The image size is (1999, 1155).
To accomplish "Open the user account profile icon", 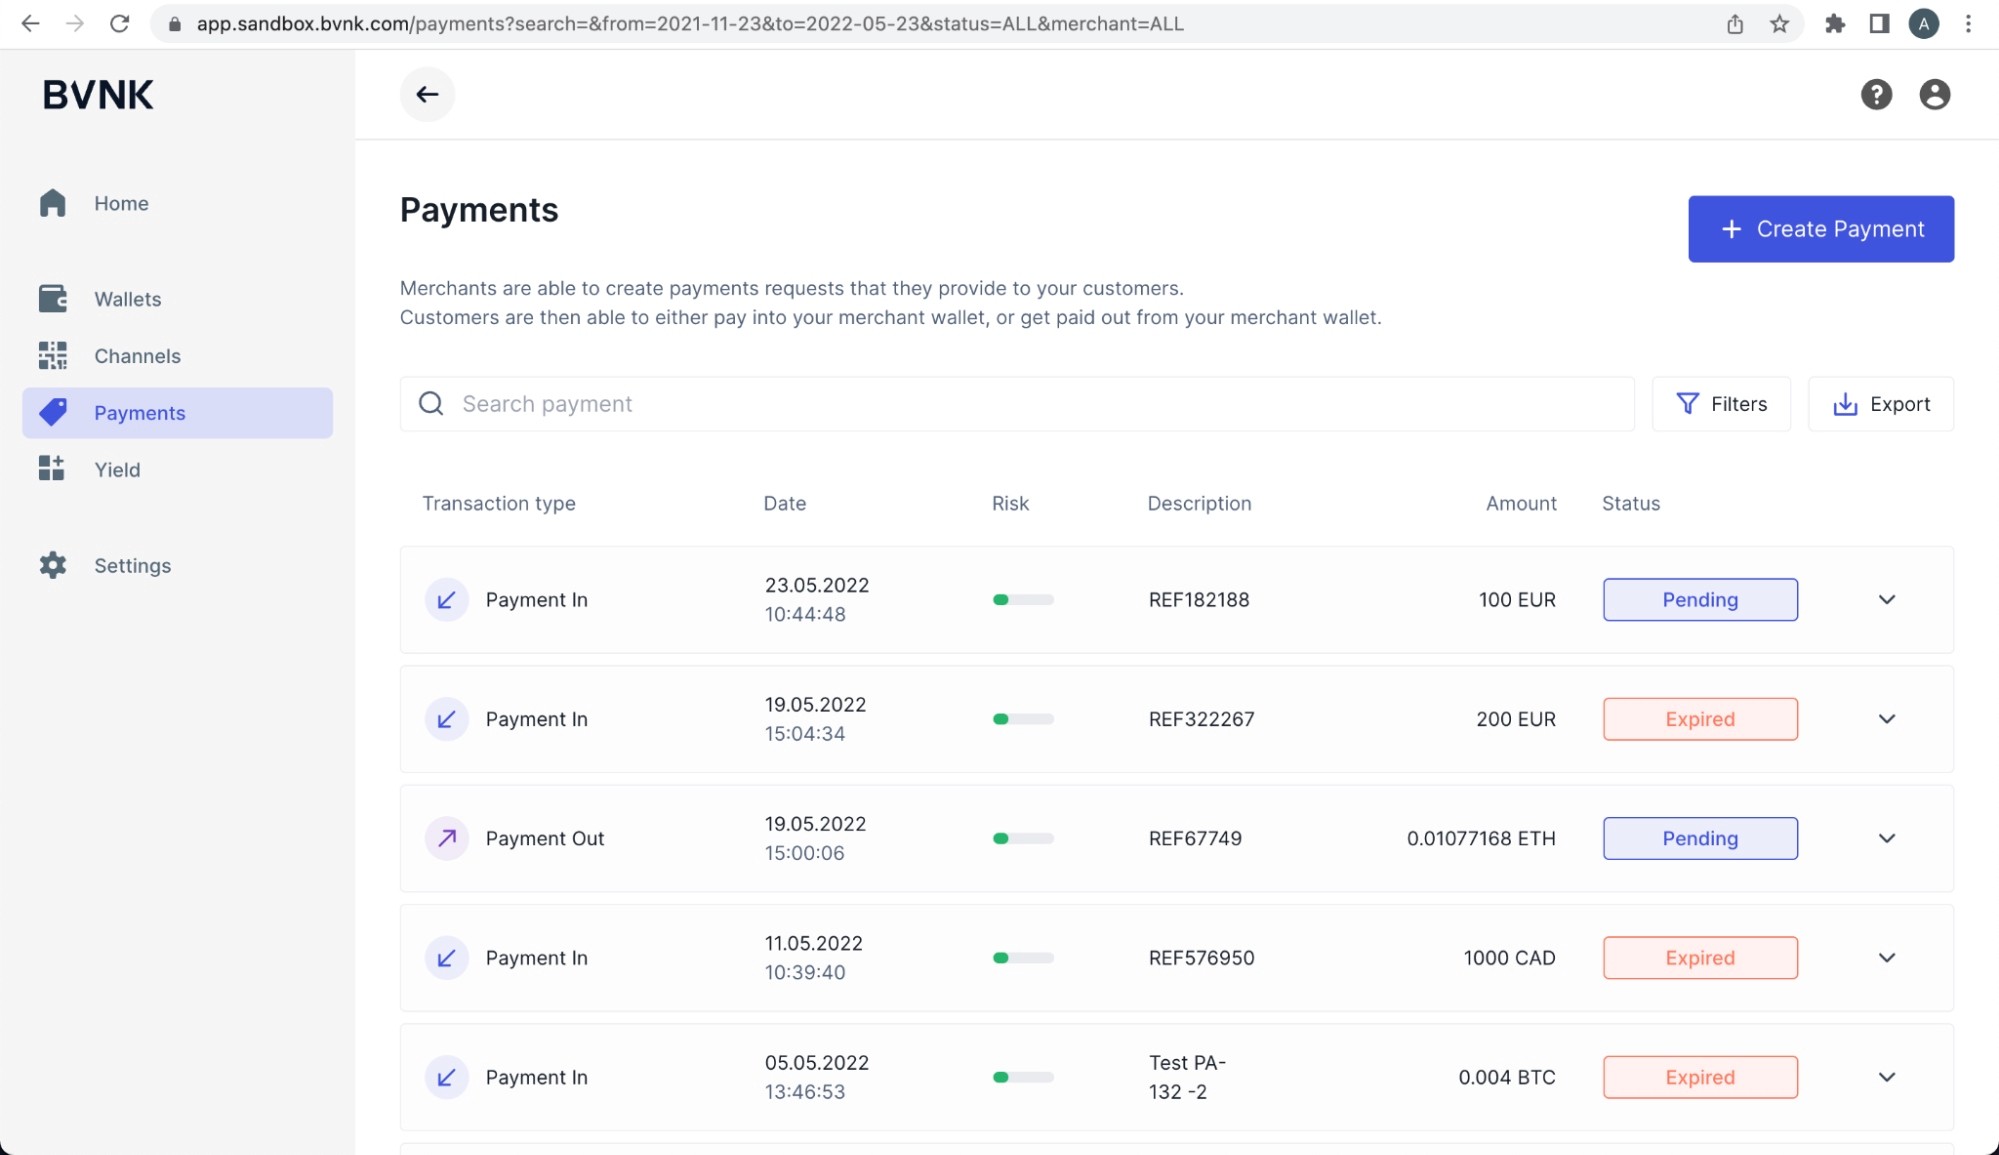I will [1934, 94].
